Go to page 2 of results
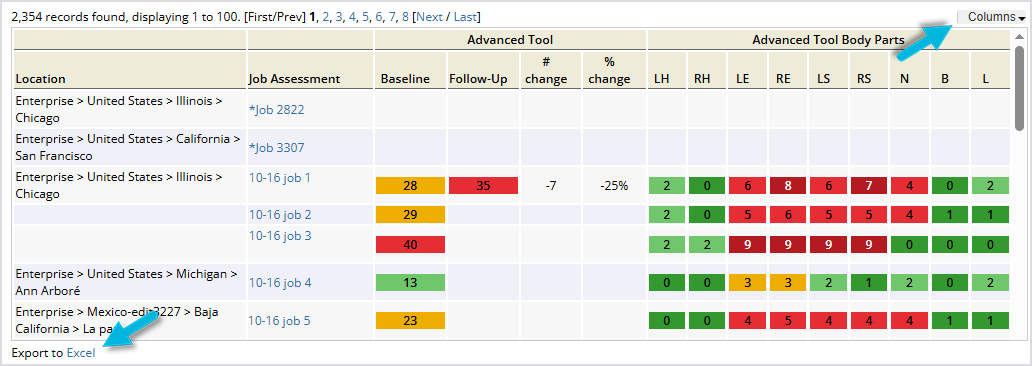The height and width of the screenshot is (366, 1032). [x=325, y=17]
